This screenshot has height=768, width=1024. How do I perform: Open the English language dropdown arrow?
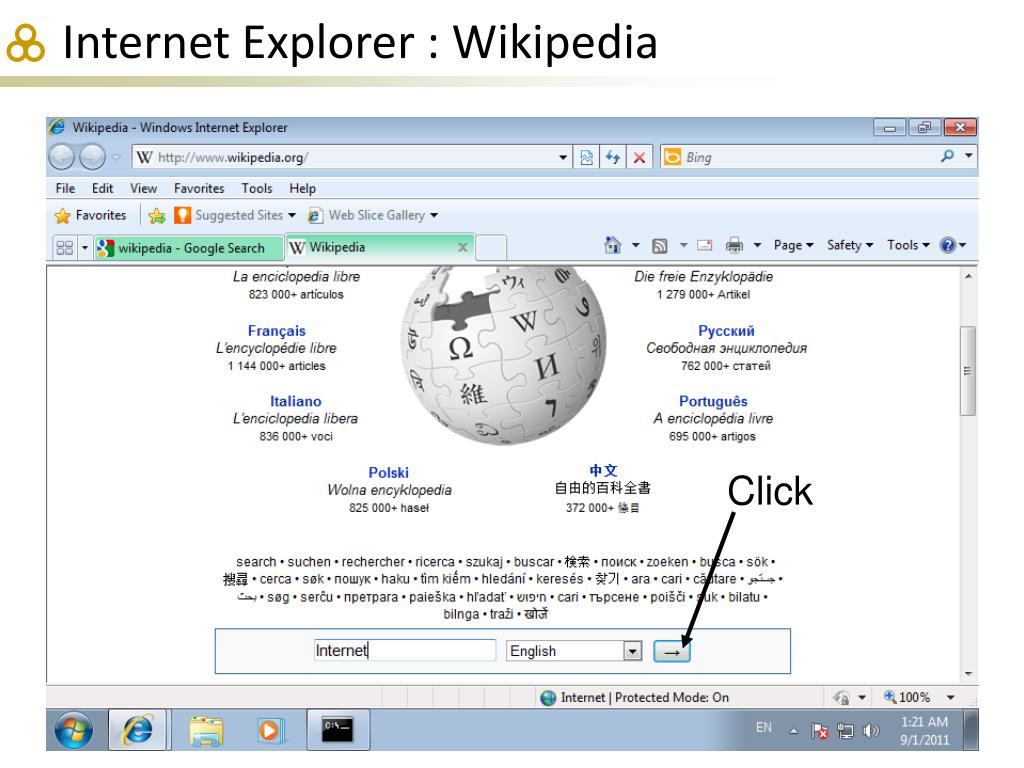[x=632, y=651]
